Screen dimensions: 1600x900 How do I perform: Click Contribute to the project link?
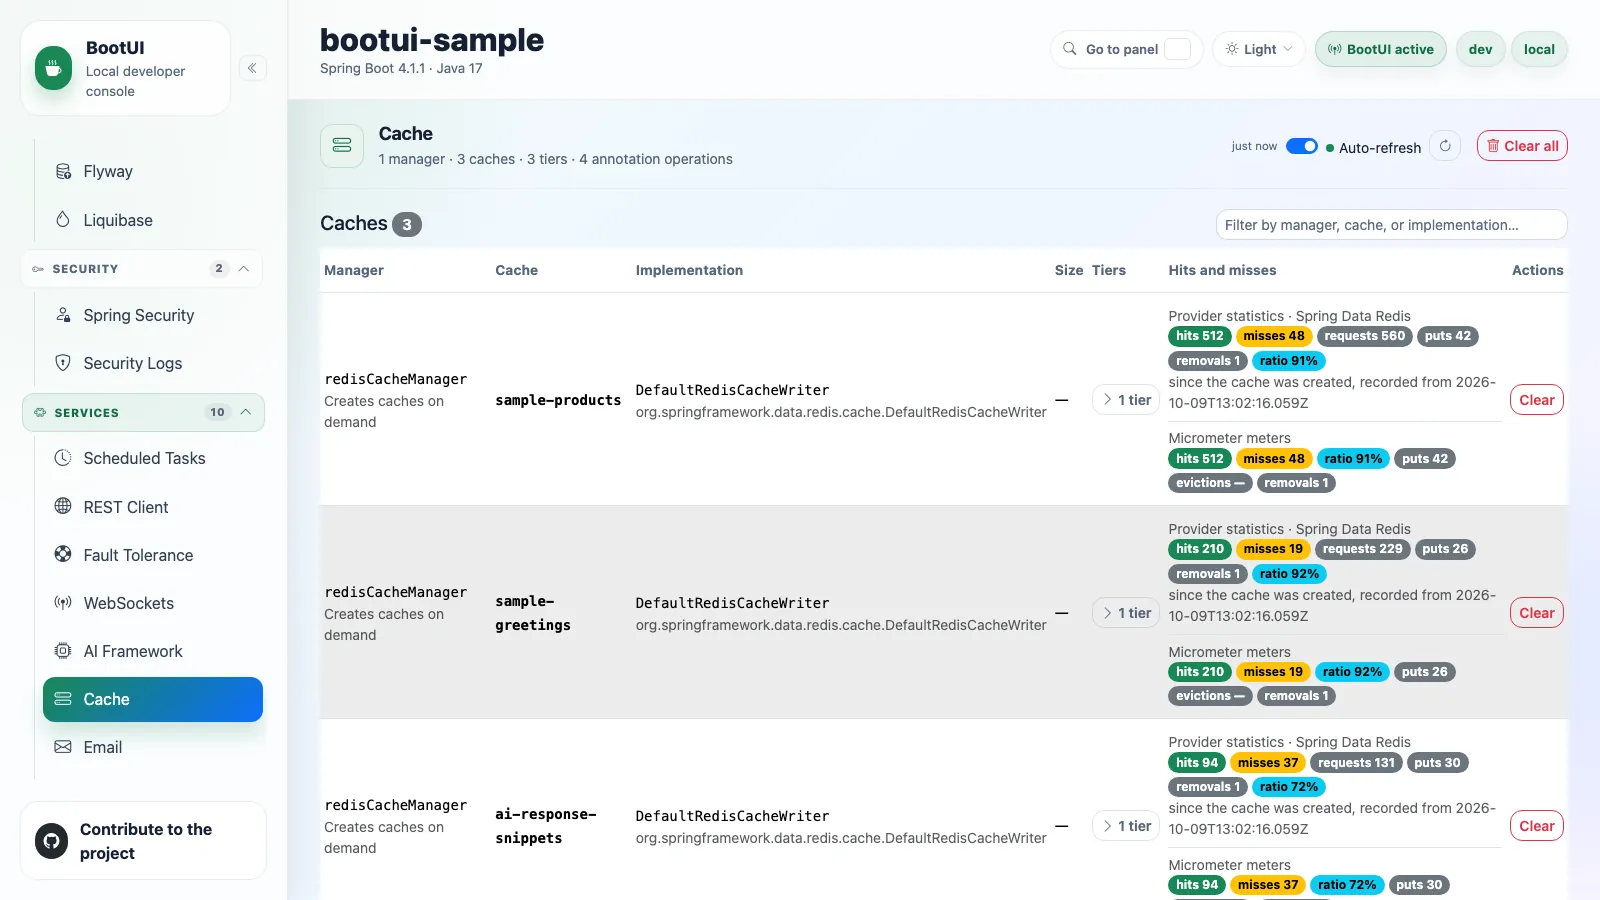pos(146,841)
